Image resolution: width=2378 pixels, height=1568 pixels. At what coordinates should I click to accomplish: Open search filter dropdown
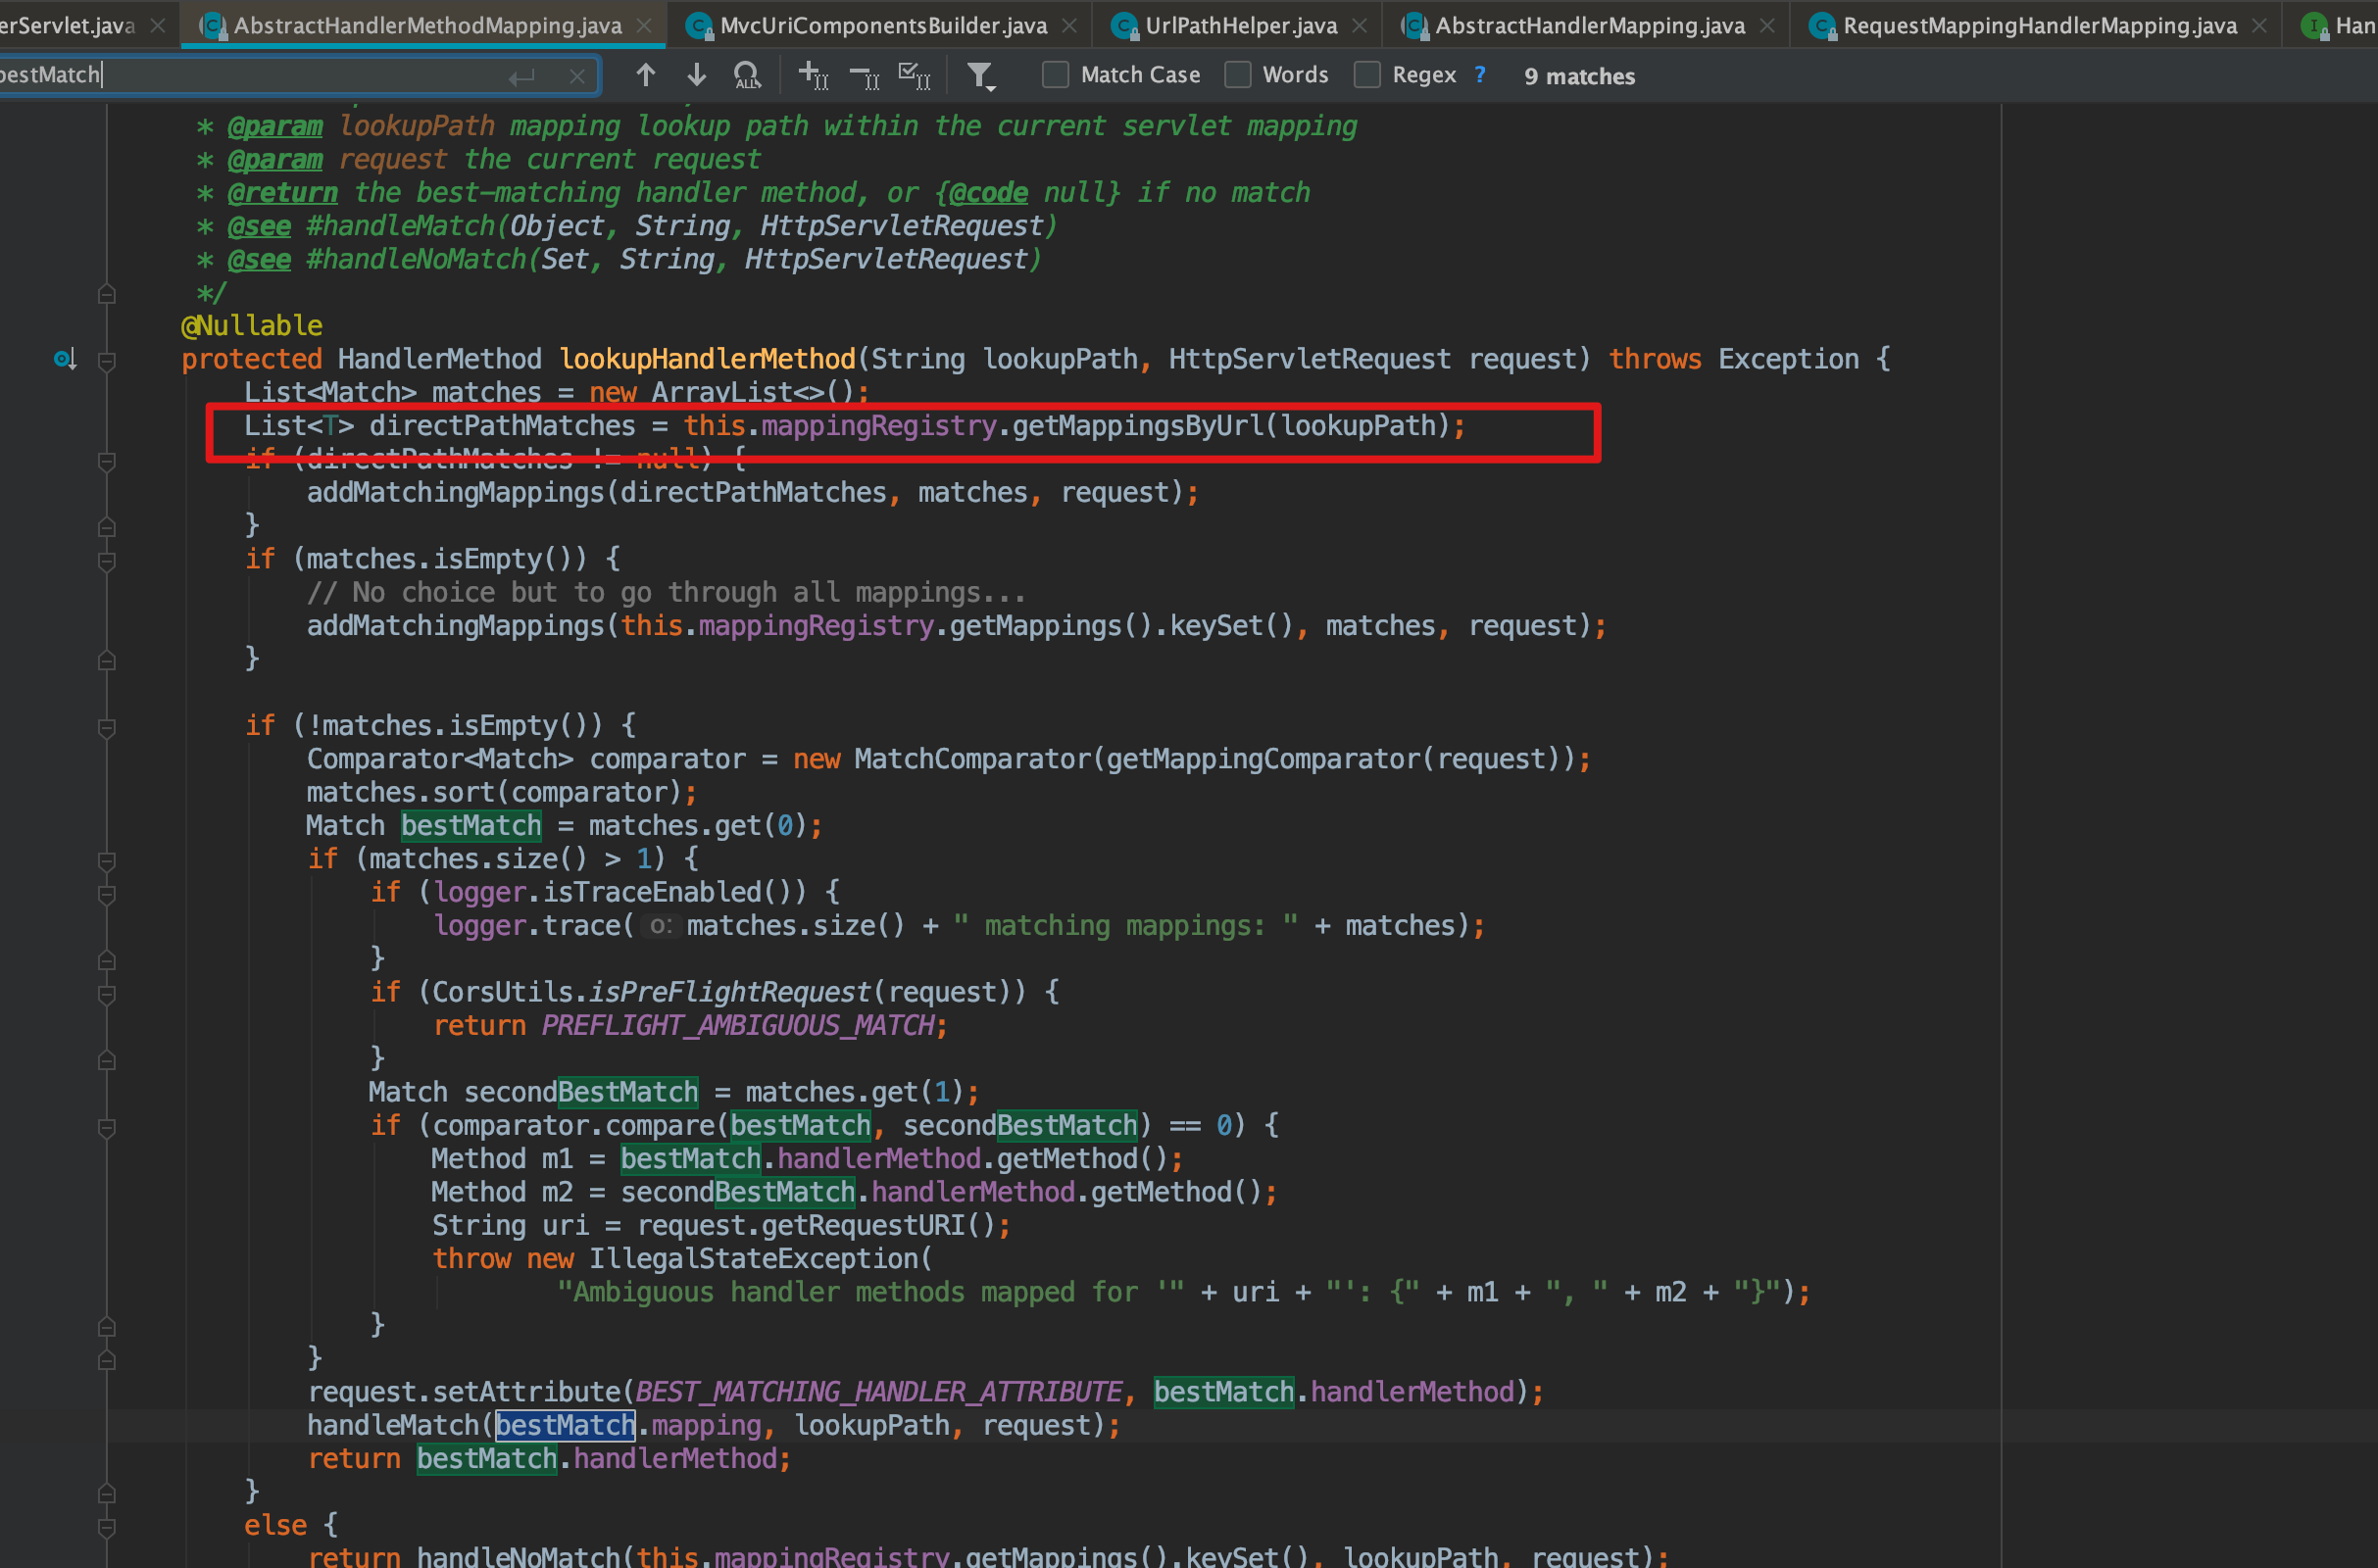click(981, 75)
